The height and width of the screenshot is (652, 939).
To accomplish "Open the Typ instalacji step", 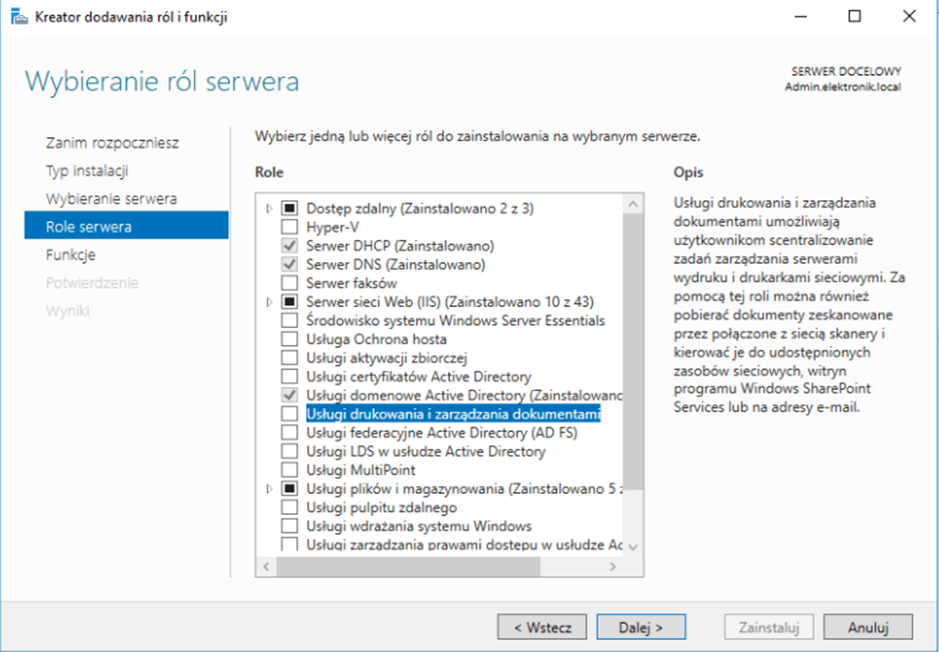I will pyautogui.click(x=87, y=171).
